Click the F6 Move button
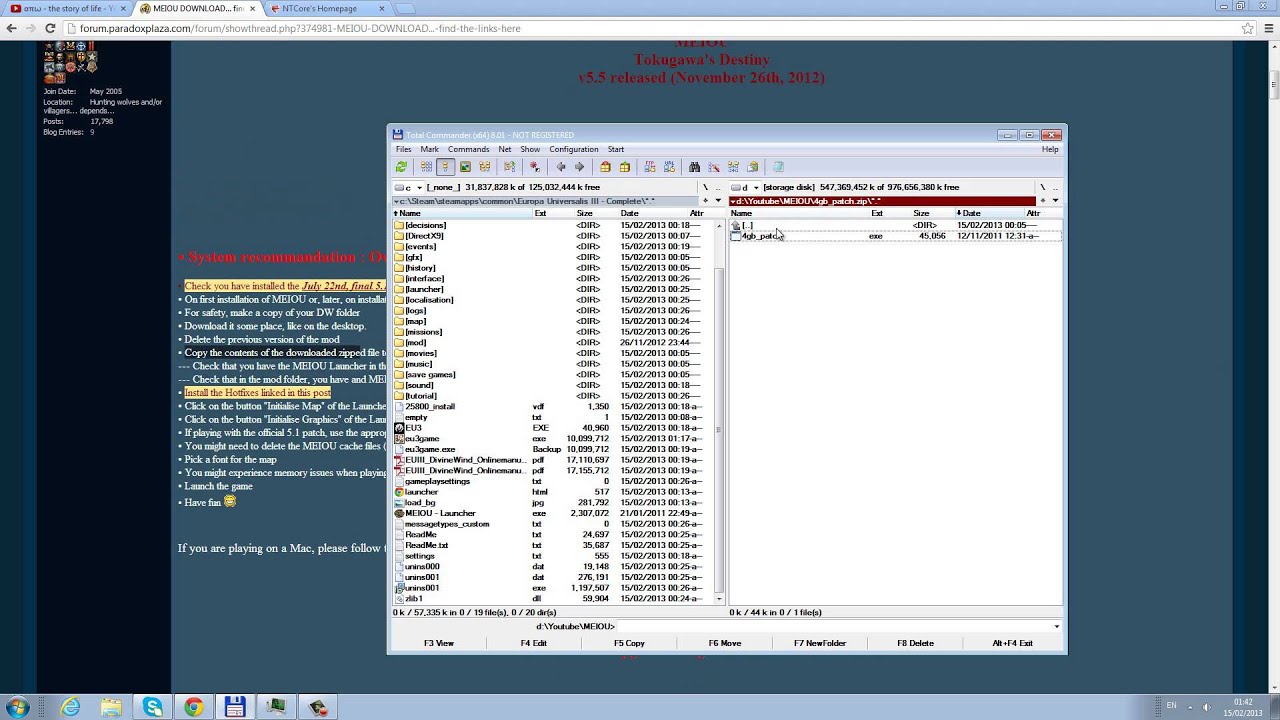The height and width of the screenshot is (720, 1280). click(x=725, y=643)
